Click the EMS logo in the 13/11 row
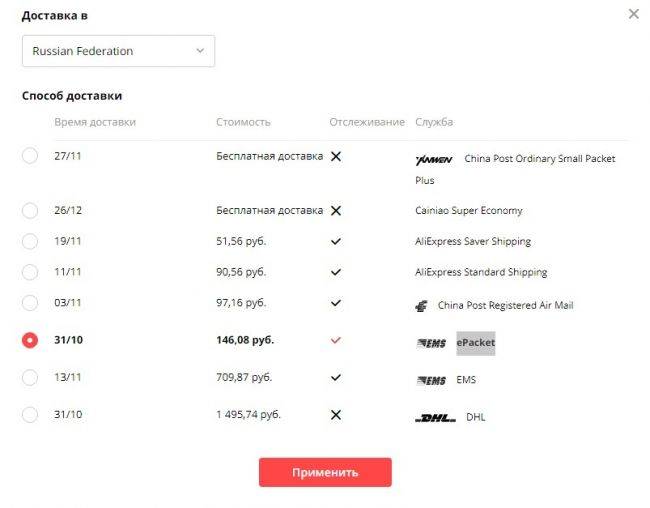This screenshot has width=650, height=508. click(431, 380)
